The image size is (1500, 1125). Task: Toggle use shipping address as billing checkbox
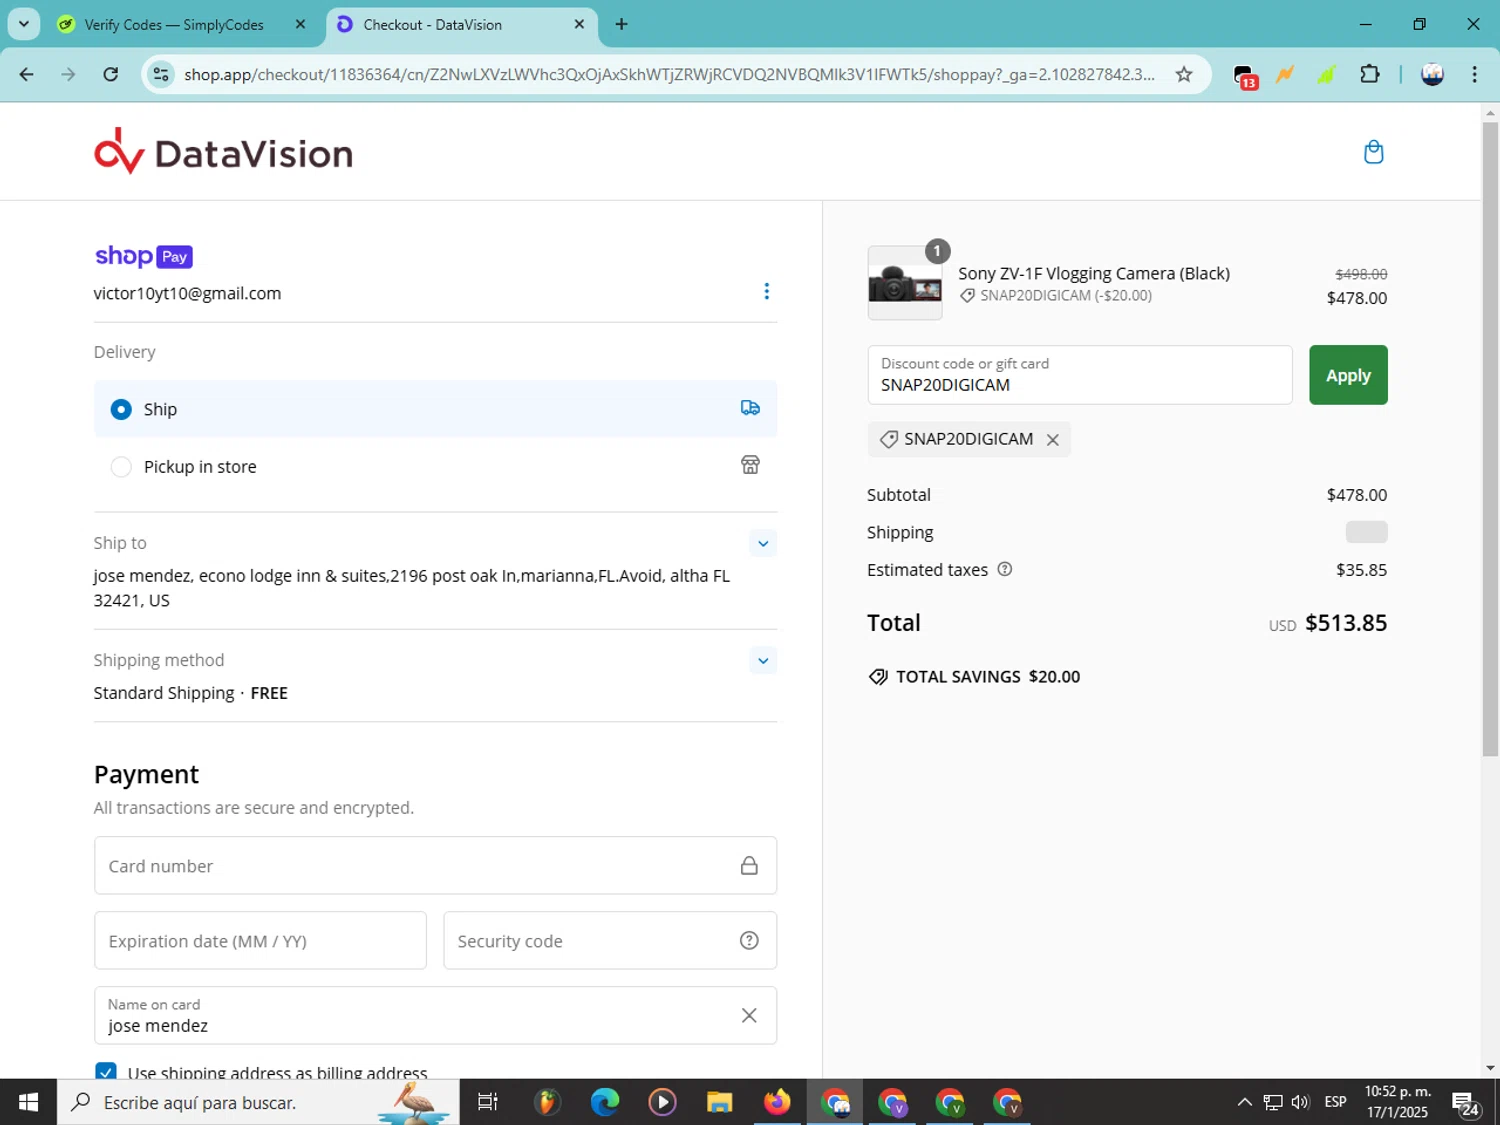(x=106, y=1071)
